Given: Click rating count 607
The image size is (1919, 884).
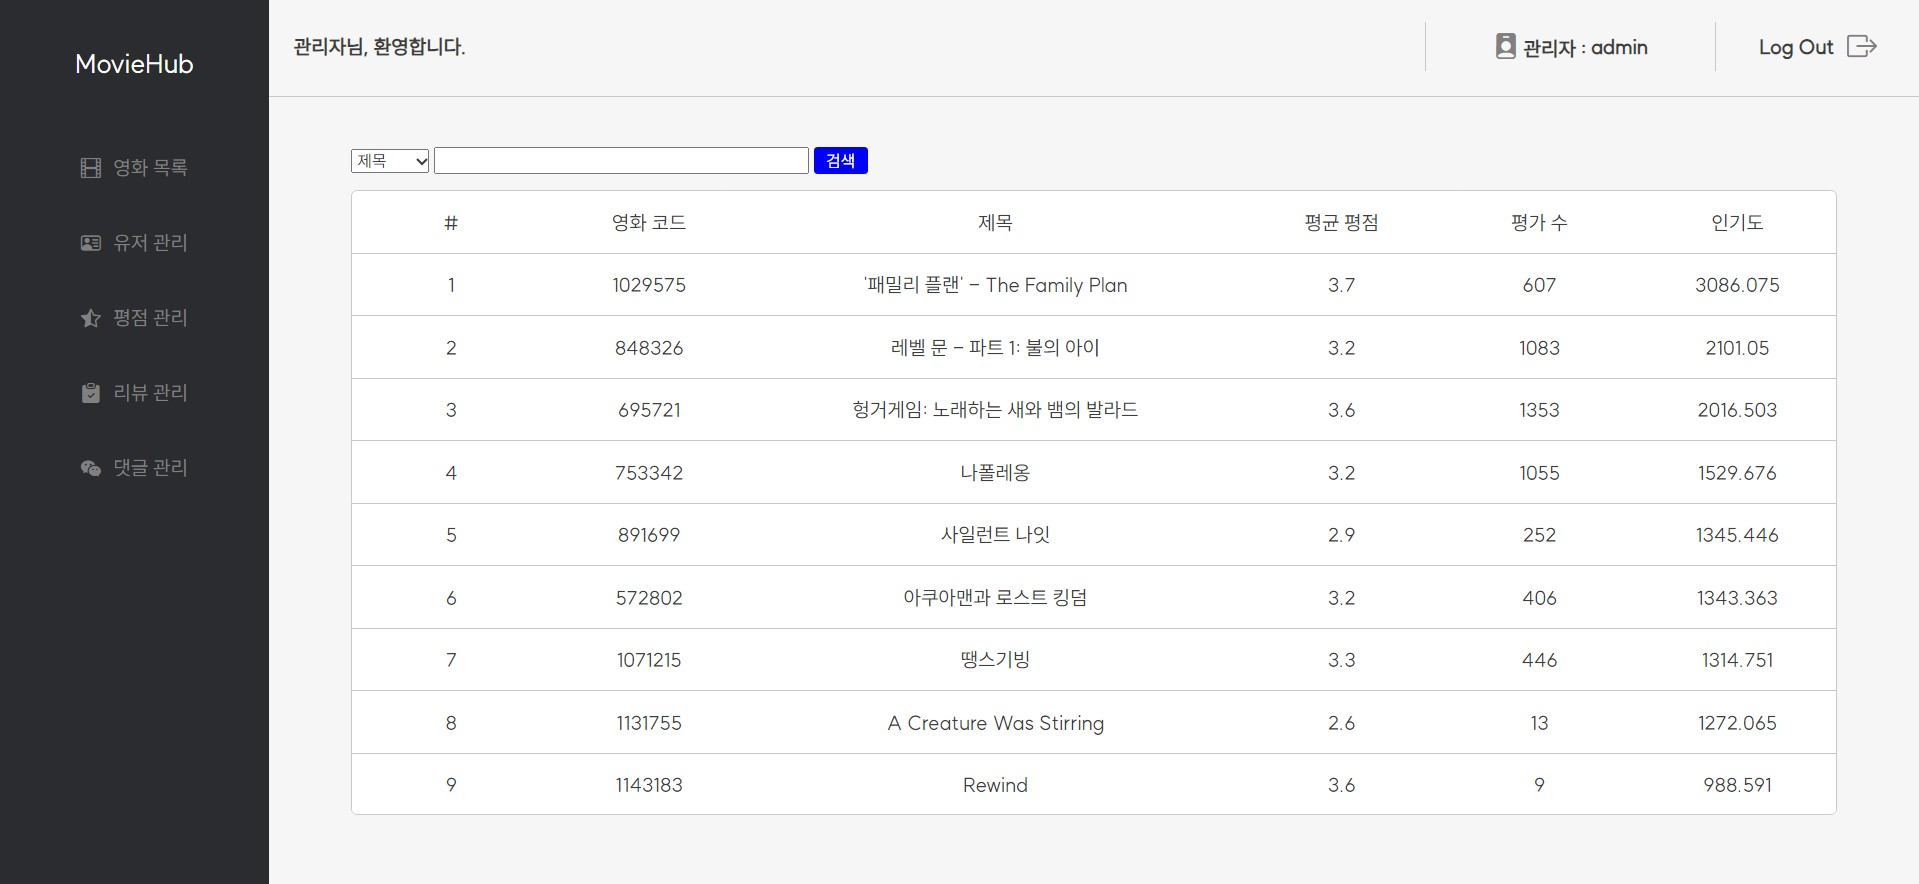Looking at the screenshot, I should click(x=1539, y=285).
